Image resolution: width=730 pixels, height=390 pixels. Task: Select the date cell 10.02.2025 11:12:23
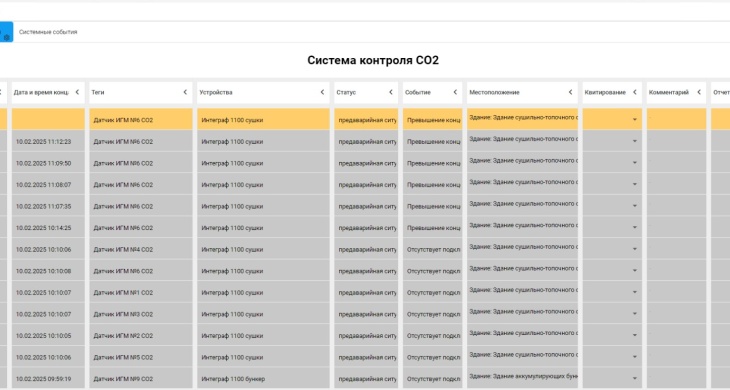tap(48, 141)
